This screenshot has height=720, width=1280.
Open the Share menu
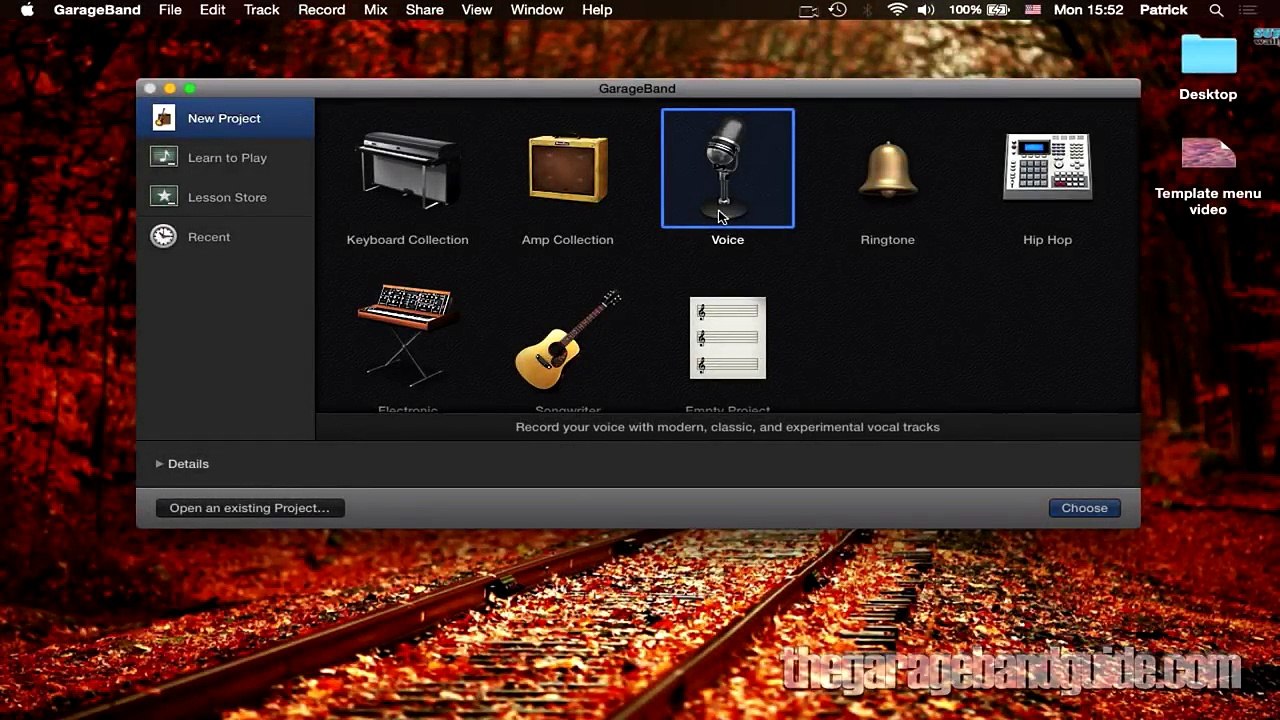coord(424,10)
